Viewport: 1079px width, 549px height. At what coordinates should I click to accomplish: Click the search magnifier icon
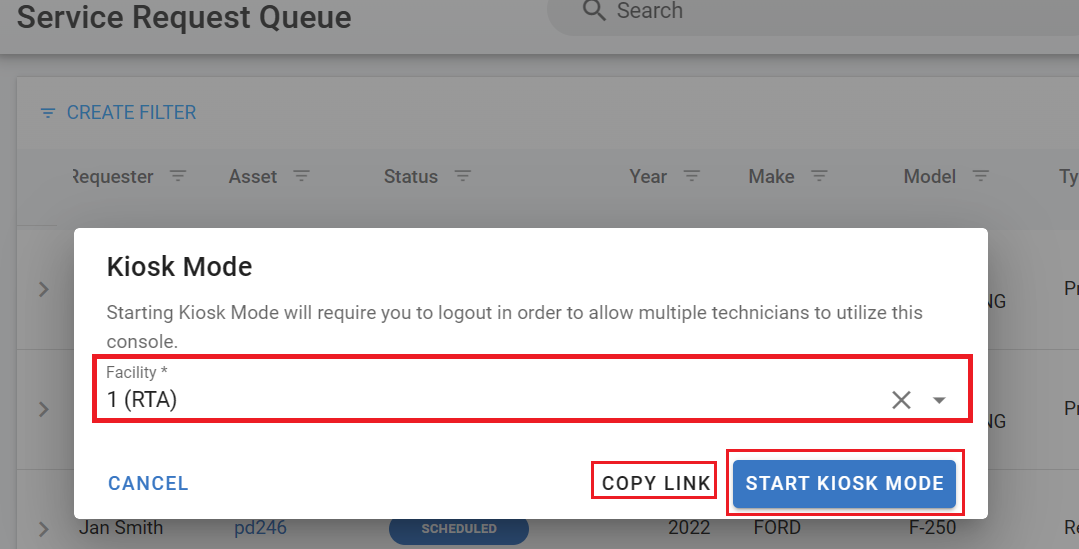pos(594,11)
